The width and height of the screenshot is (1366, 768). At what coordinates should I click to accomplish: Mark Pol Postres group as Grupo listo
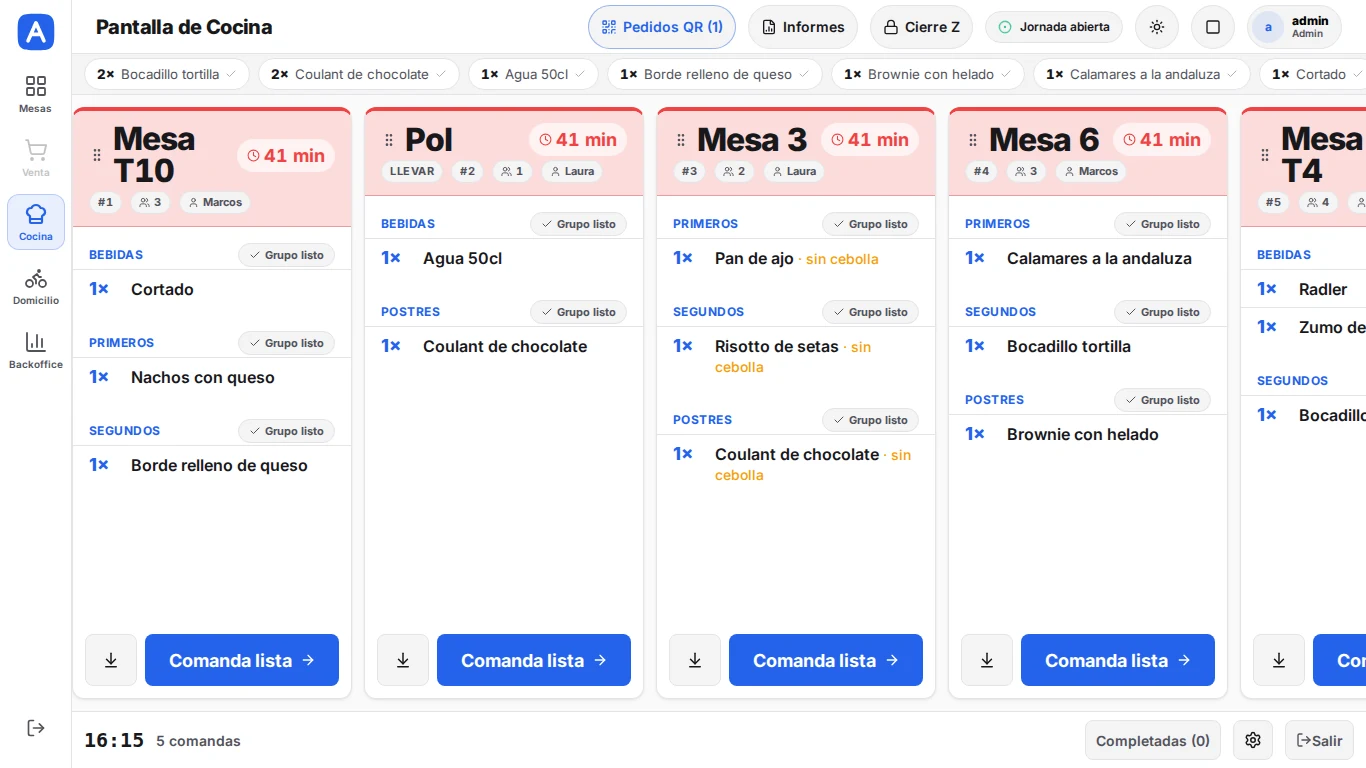(x=578, y=312)
